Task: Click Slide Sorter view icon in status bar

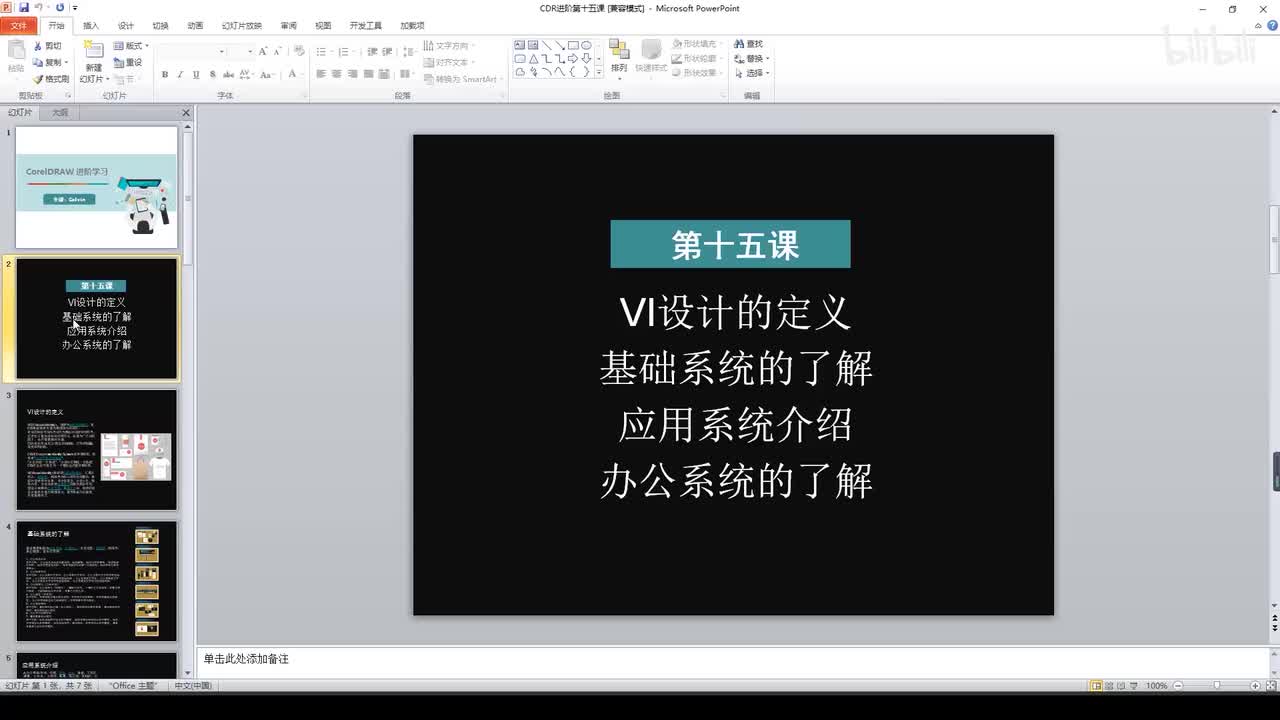Action: [1110, 686]
